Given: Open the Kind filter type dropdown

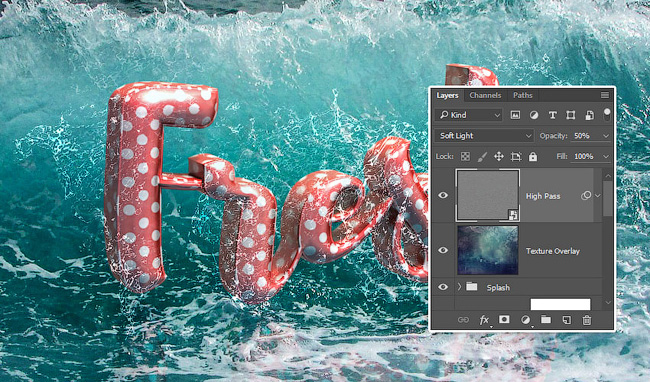Looking at the screenshot, I should click(469, 115).
